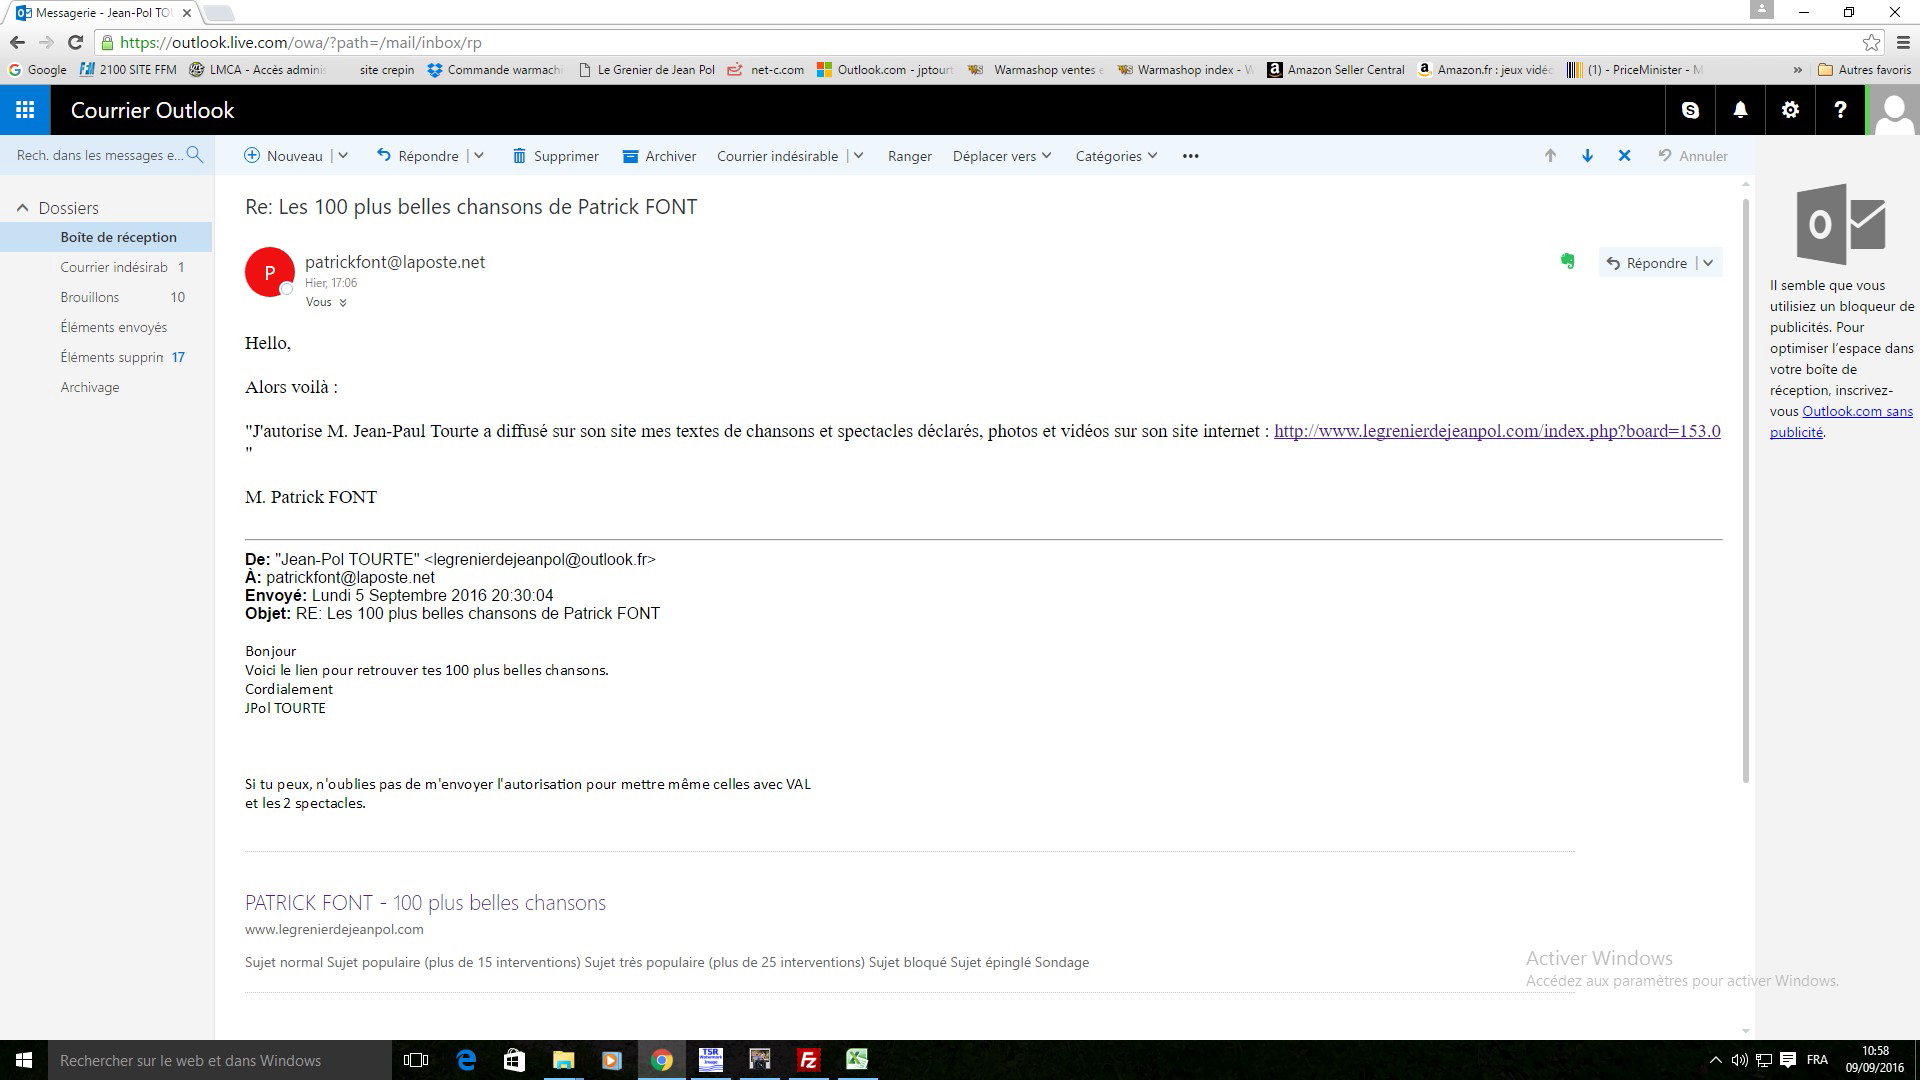Open the action center notifications
Screen dimensions: 1920x1080
(x=1787, y=1060)
